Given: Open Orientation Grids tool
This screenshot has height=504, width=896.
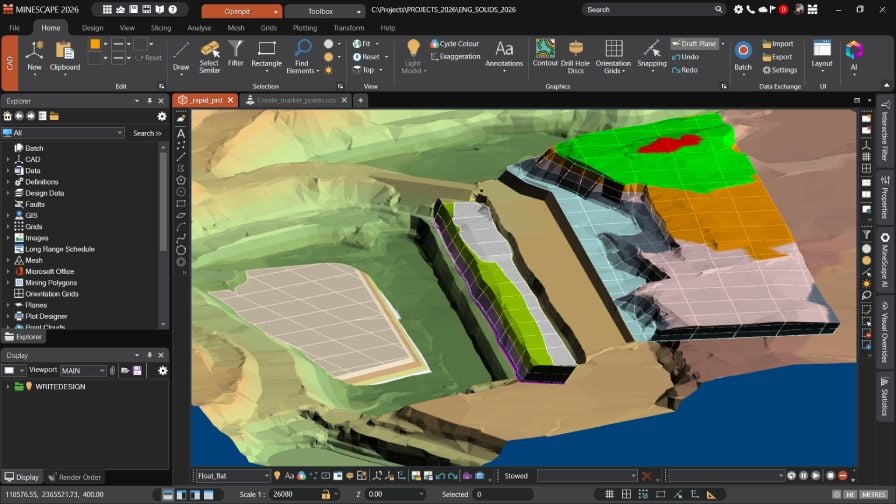Looking at the screenshot, I should click(613, 57).
